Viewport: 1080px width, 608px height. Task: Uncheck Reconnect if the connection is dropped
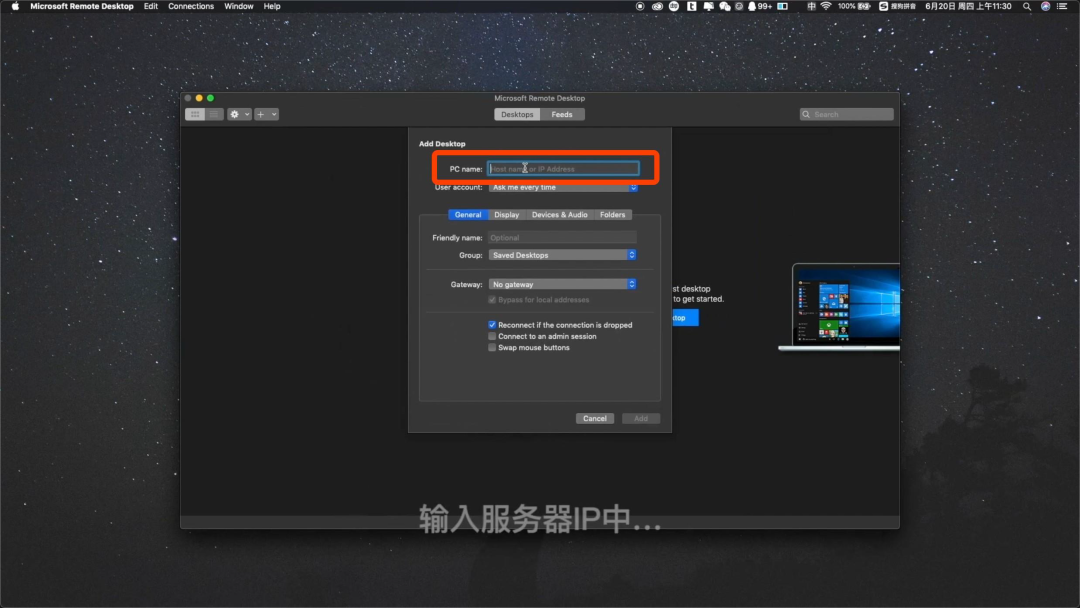(x=492, y=325)
